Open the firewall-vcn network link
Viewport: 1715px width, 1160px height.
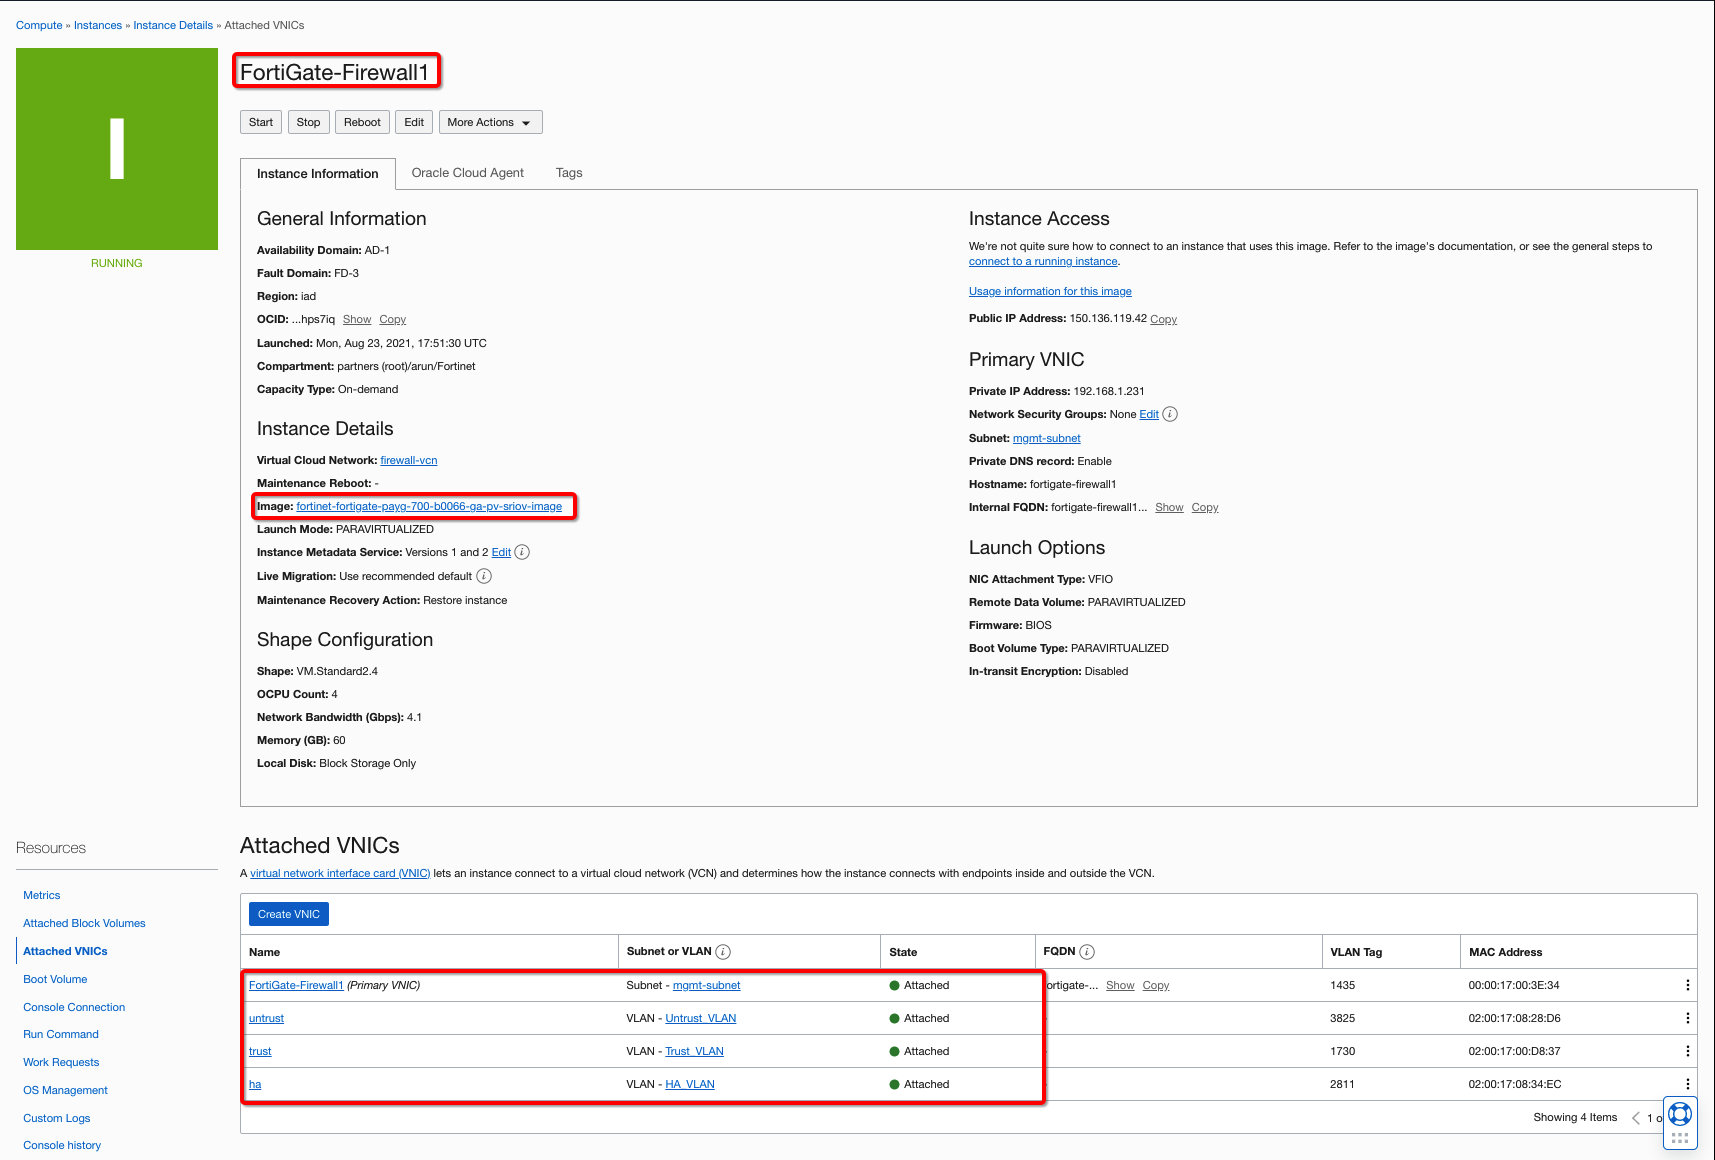coord(408,461)
